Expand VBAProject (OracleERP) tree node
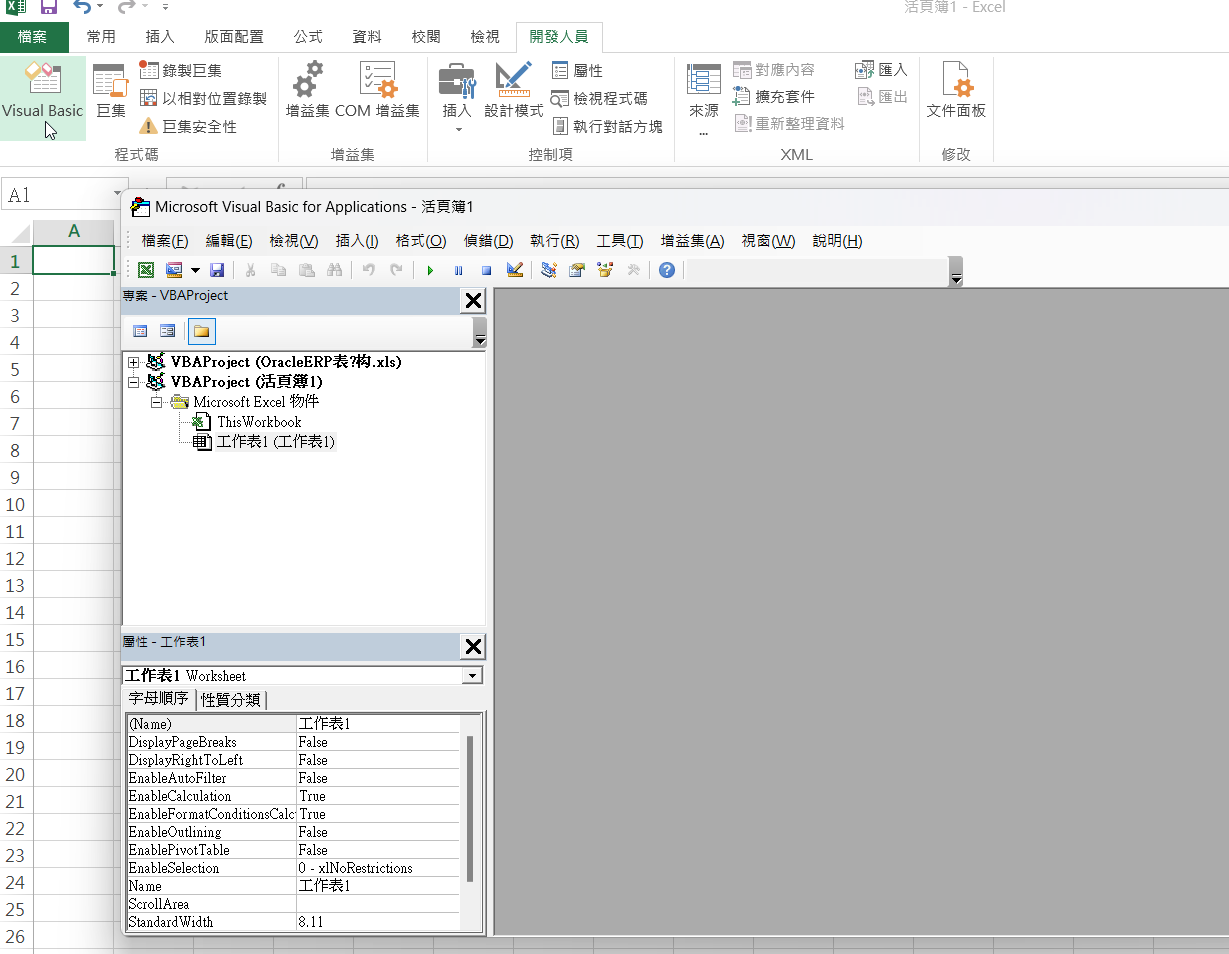This screenshot has height=954, width=1229. 133,362
